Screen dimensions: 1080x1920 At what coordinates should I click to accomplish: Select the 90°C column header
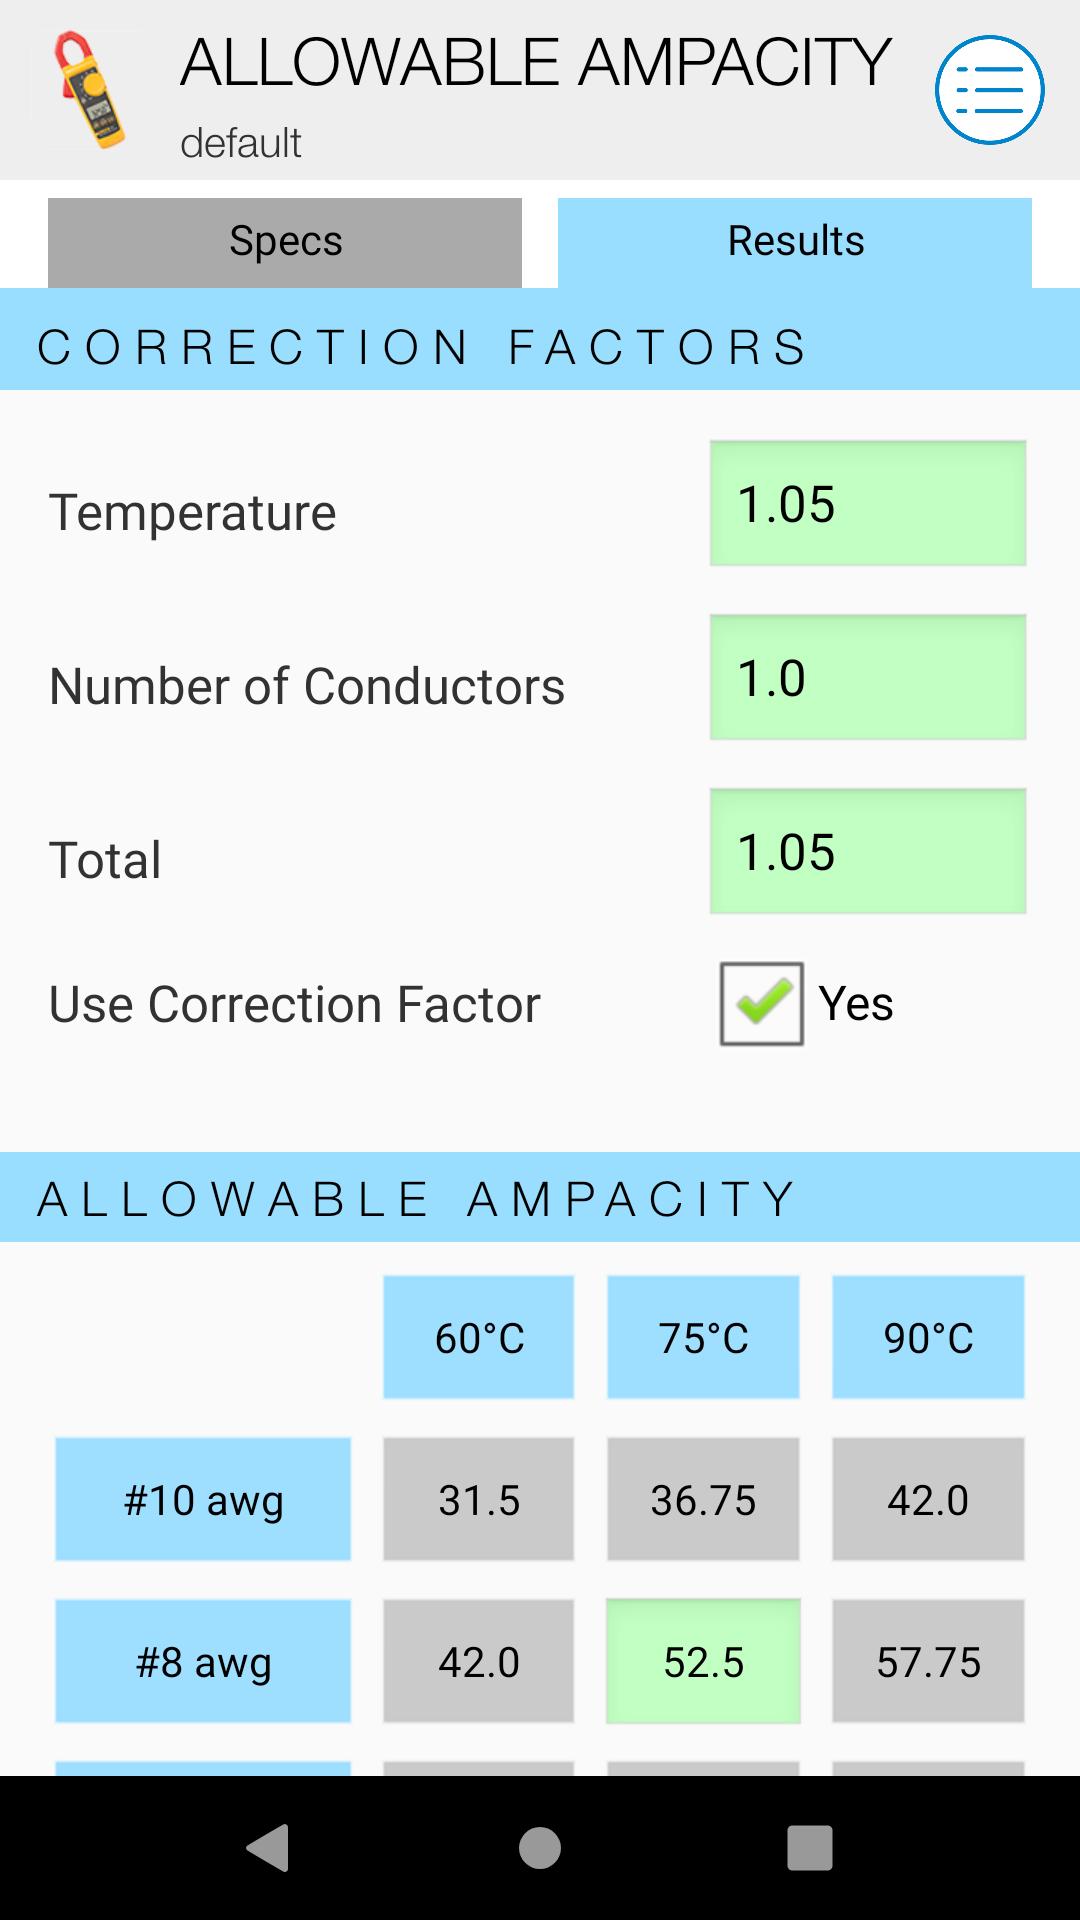[x=928, y=1337]
